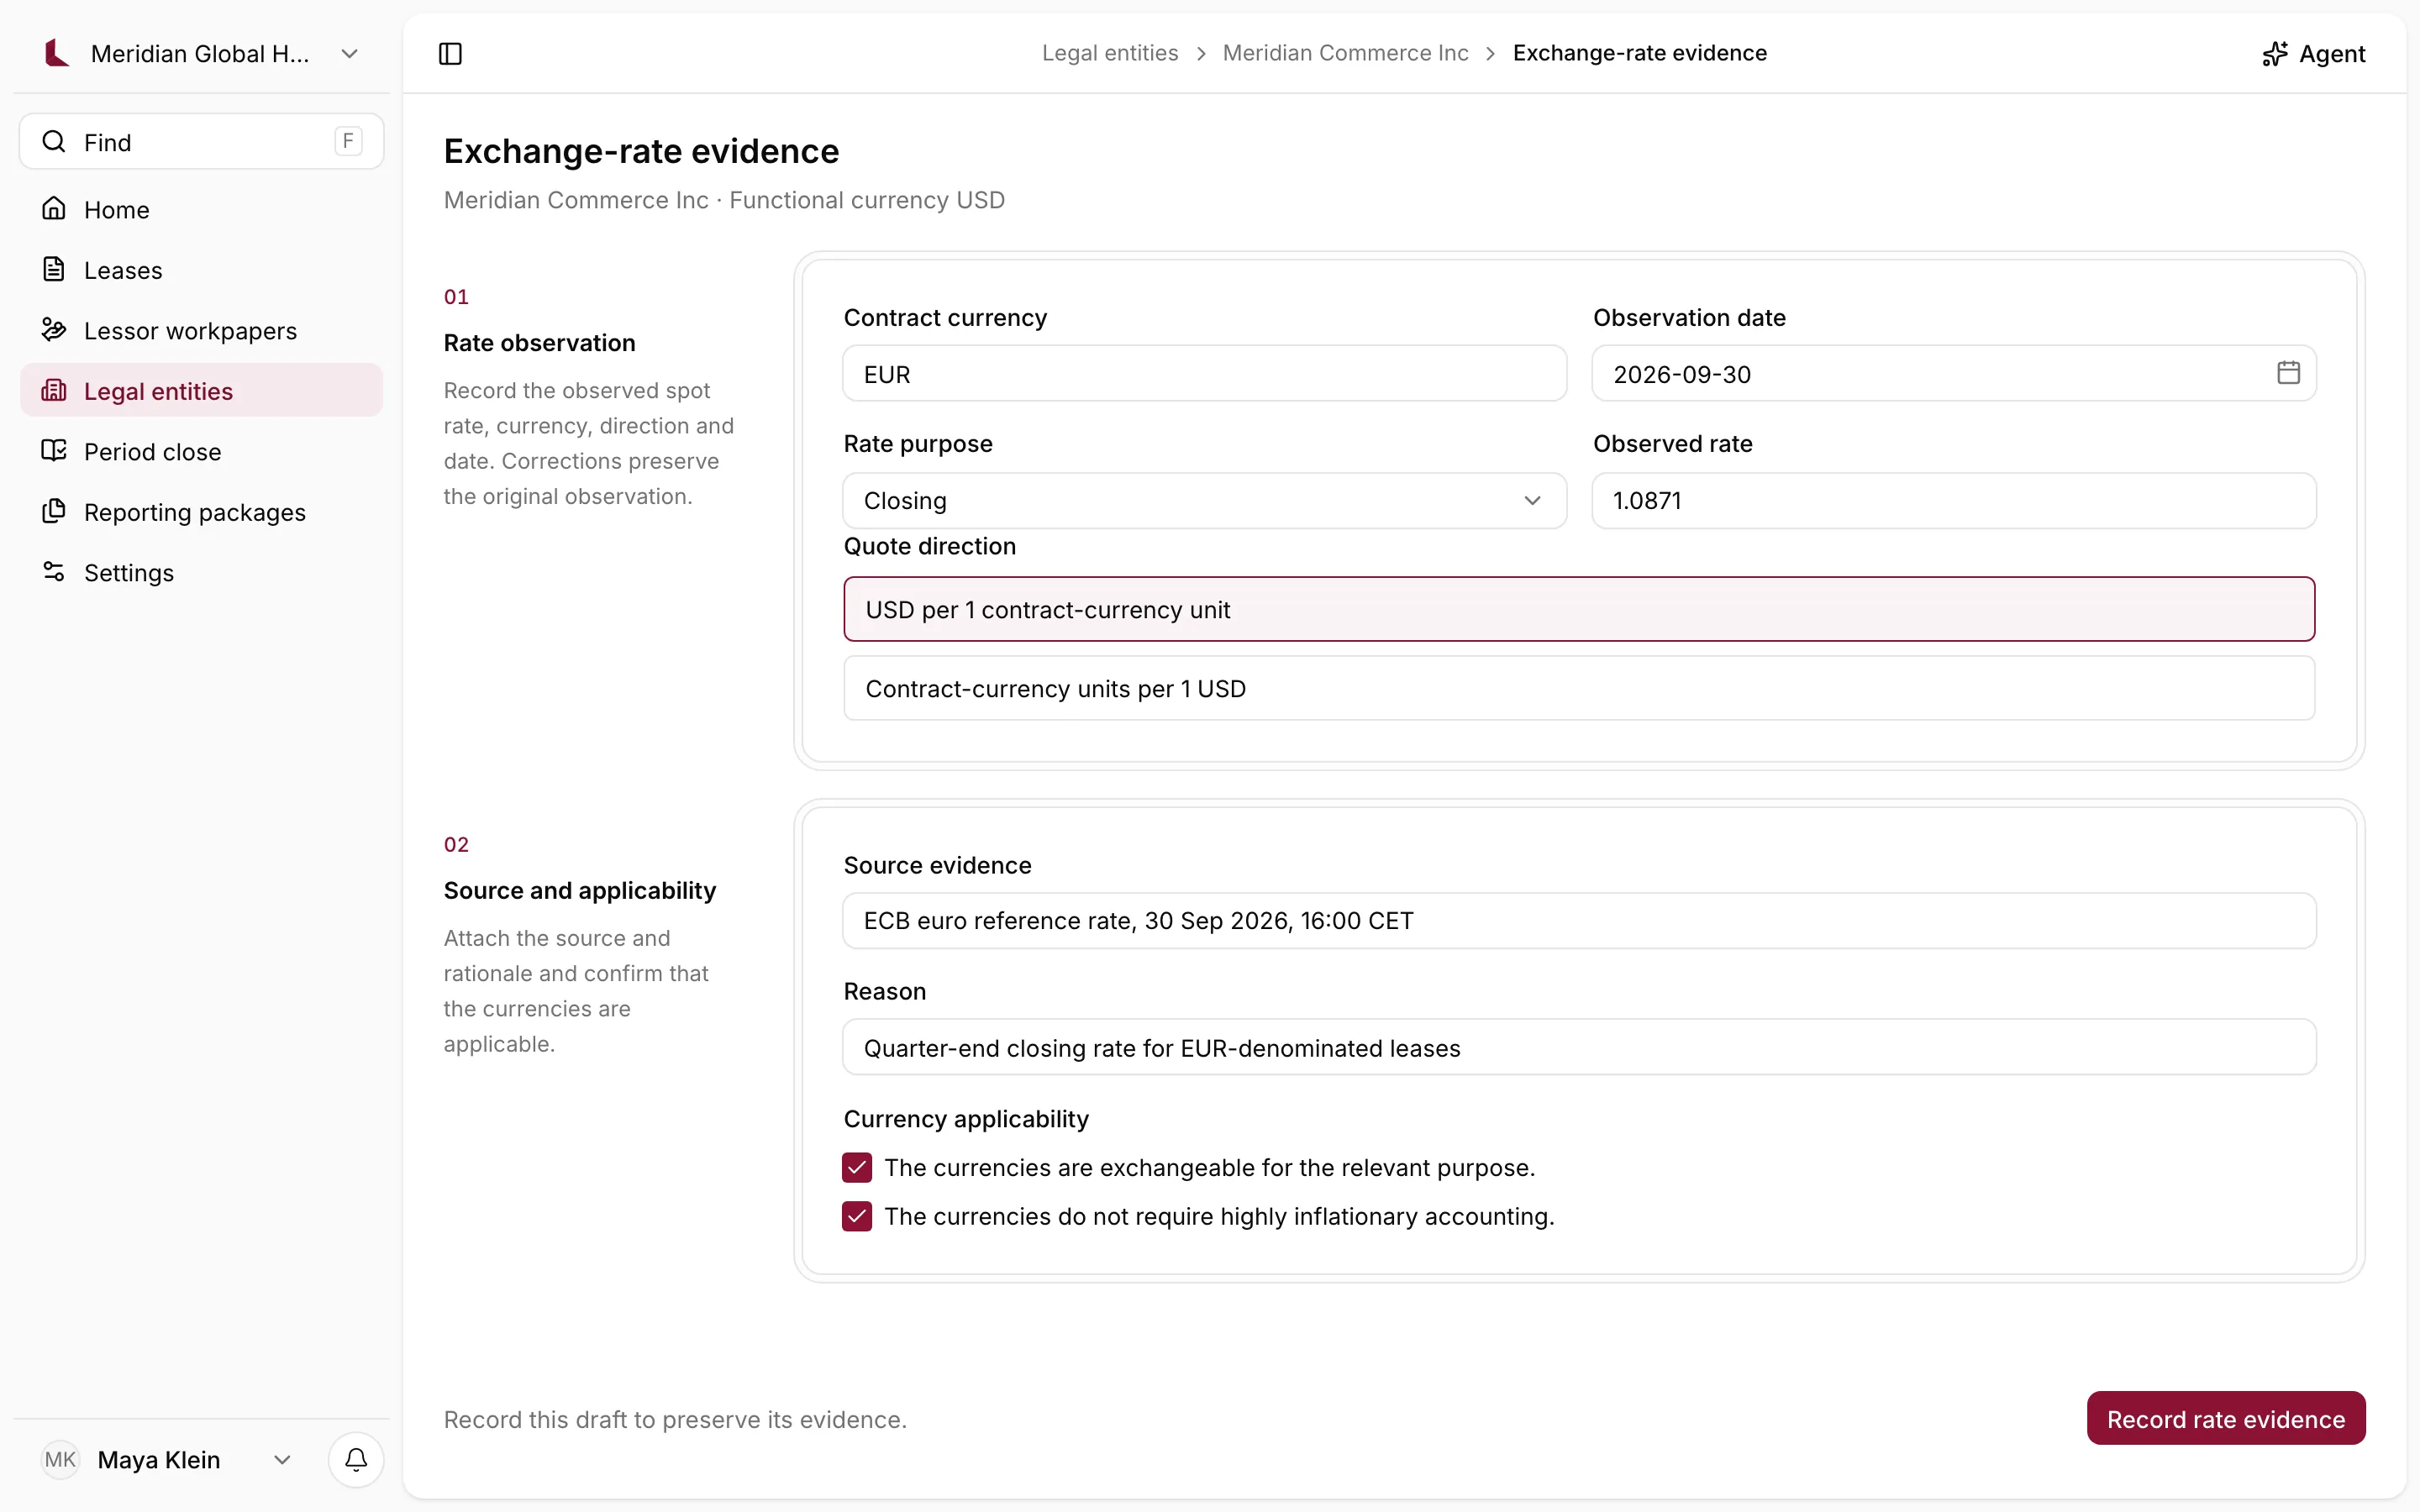Expand the Meridian Global organization switcher chevron
The height and width of the screenshot is (1512, 2420).
pos(349,53)
